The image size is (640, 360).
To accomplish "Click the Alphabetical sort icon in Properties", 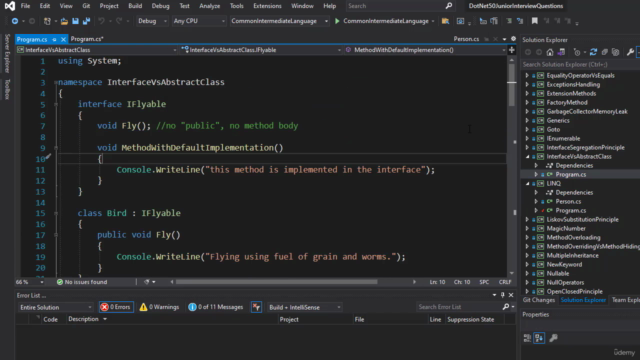I will 539,338.
